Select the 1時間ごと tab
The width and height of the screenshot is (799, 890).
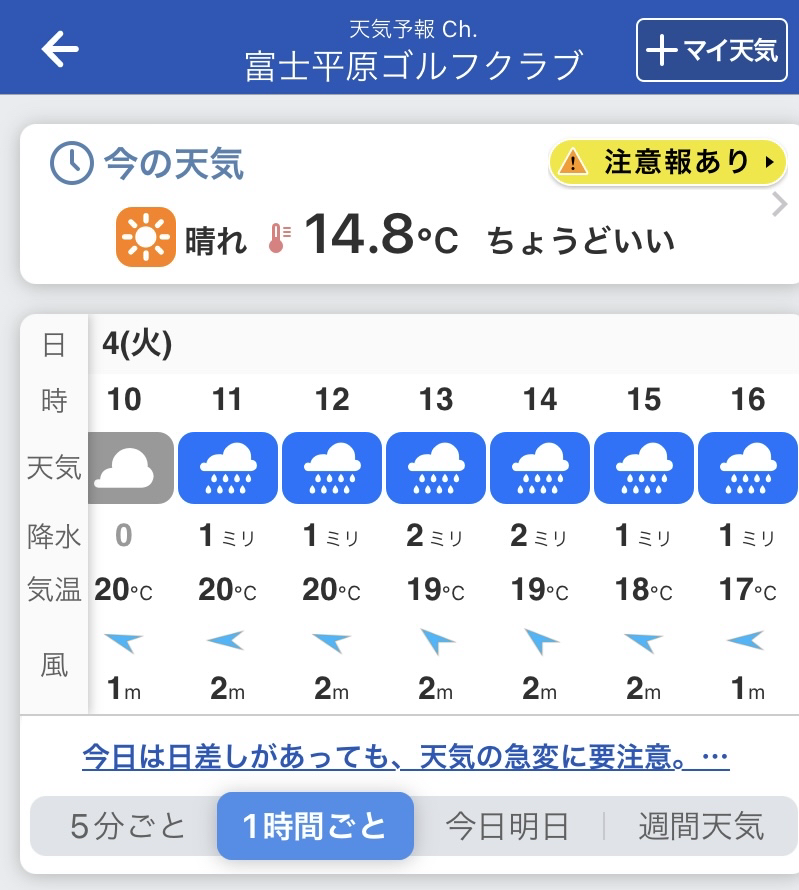pos(315,826)
